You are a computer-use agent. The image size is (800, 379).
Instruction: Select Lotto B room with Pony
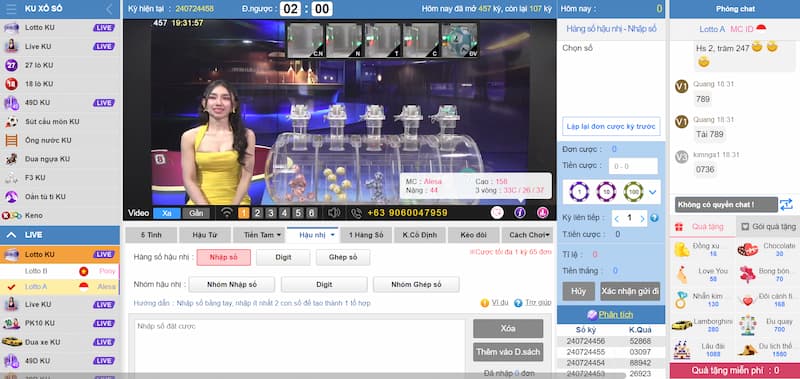60,271
